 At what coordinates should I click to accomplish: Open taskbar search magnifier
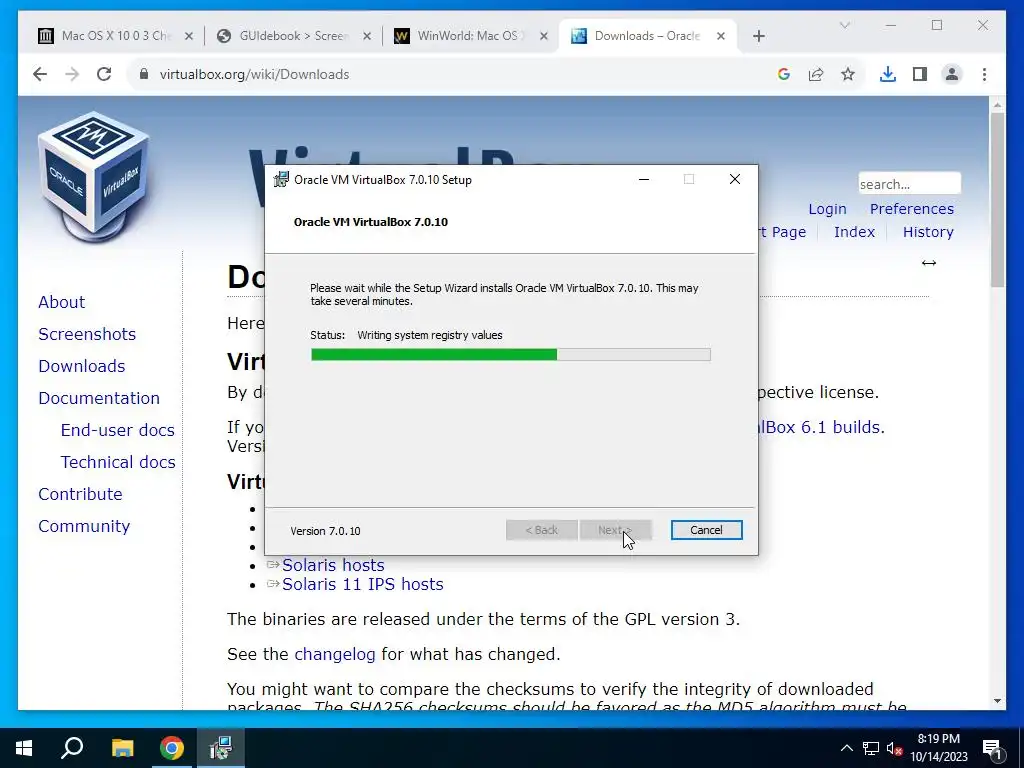coord(72,748)
